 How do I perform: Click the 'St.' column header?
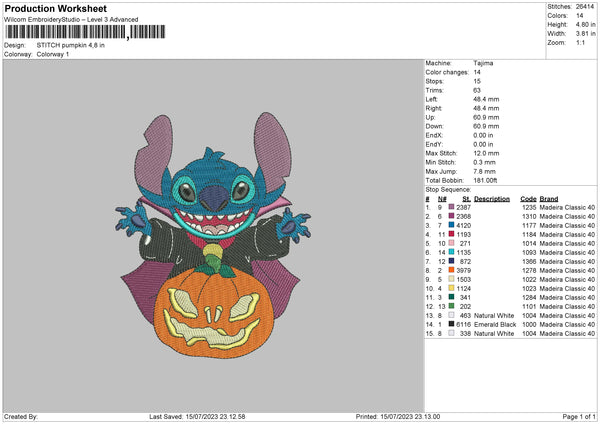(x=466, y=199)
